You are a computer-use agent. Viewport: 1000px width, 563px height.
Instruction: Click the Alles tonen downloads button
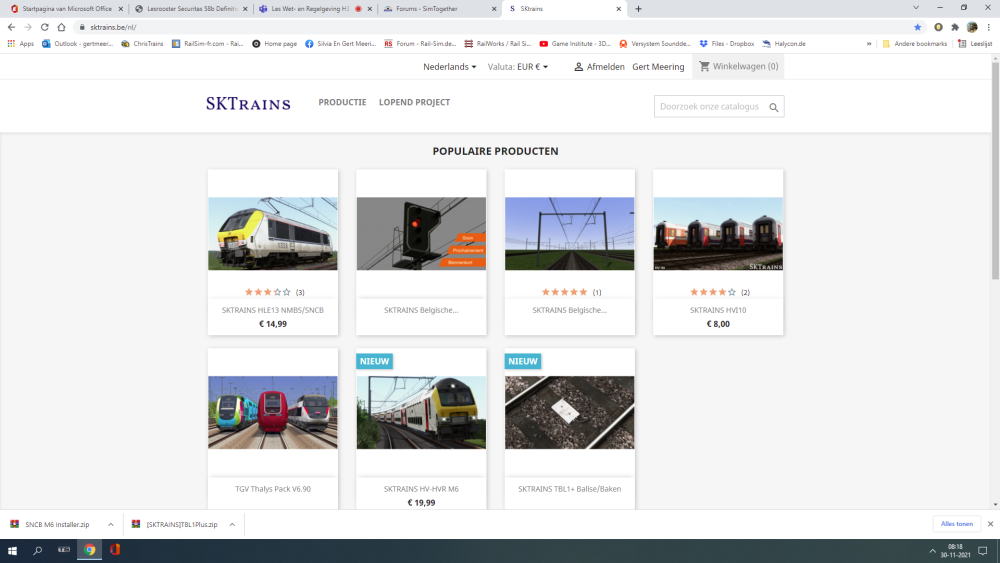(x=956, y=524)
